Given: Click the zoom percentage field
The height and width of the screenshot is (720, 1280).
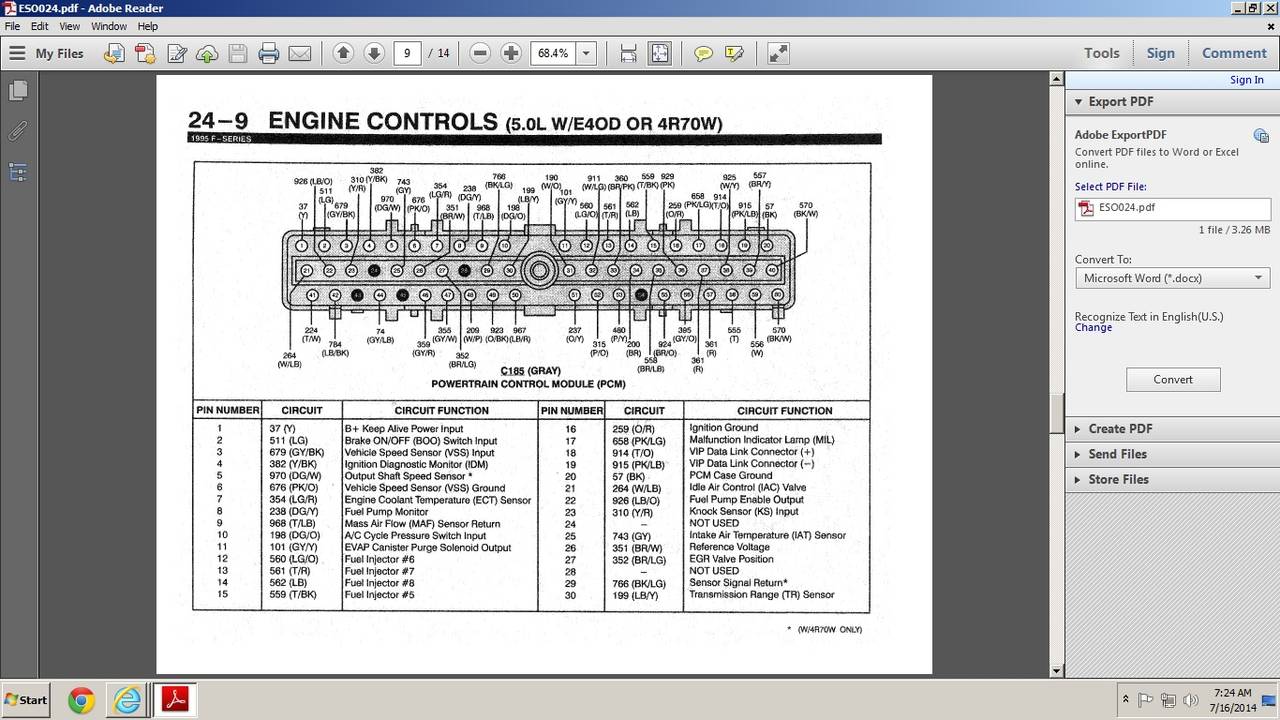Looking at the screenshot, I should tap(553, 53).
